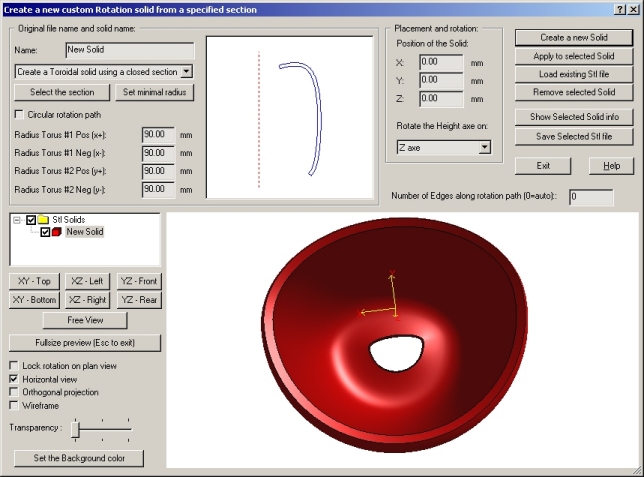Click the Free View button

click(85, 320)
